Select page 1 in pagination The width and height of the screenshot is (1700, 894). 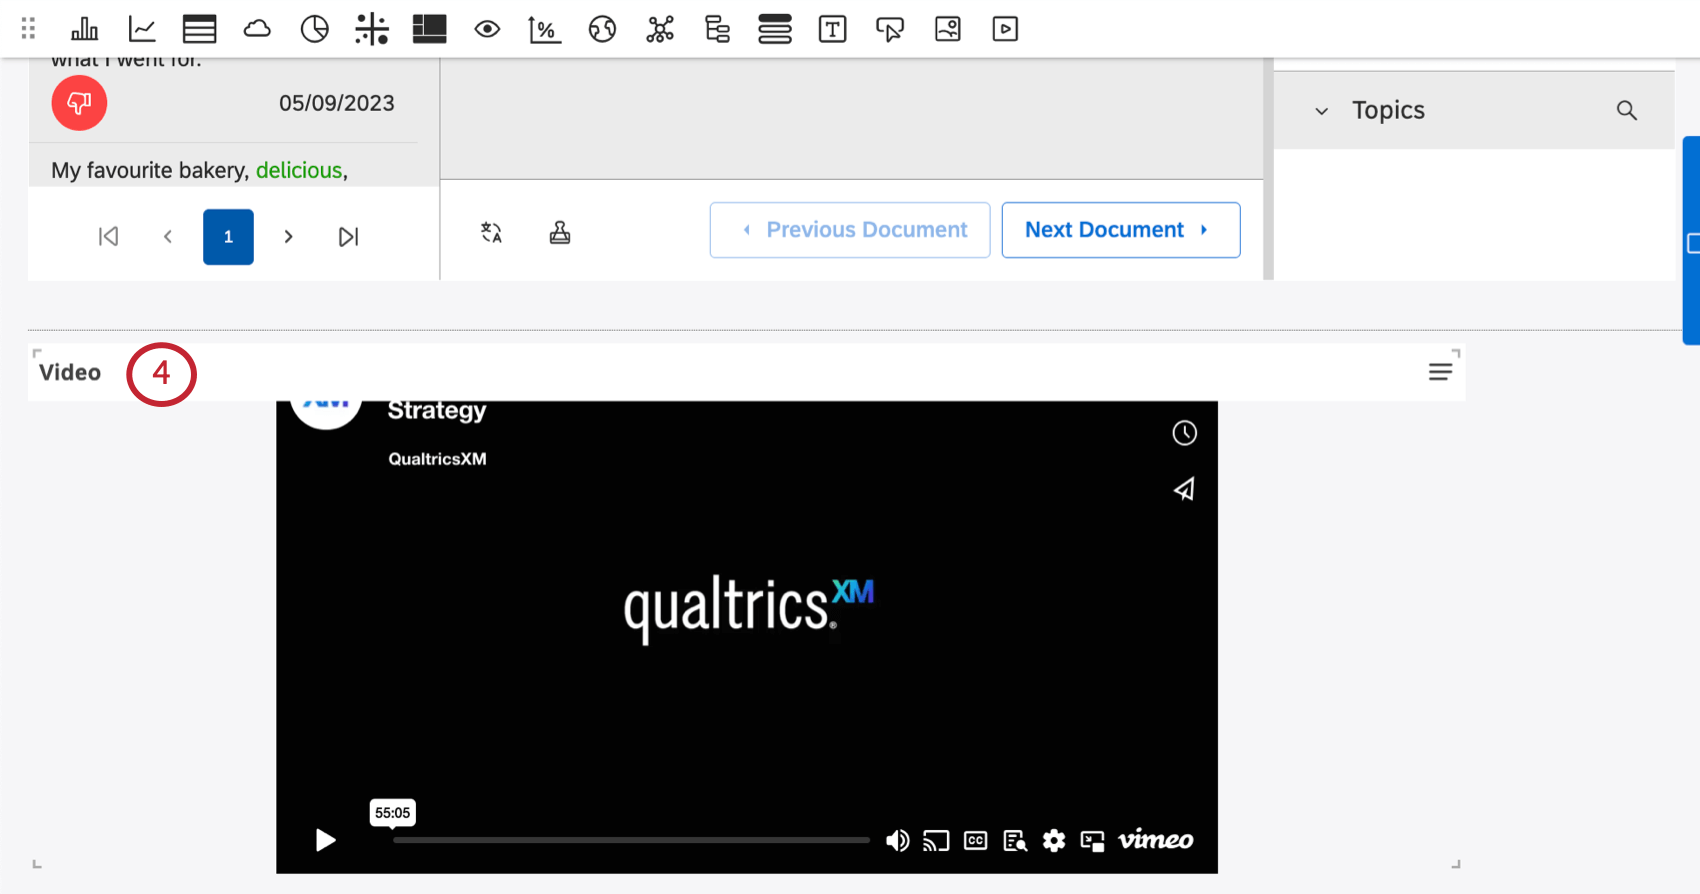pyautogui.click(x=228, y=237)
